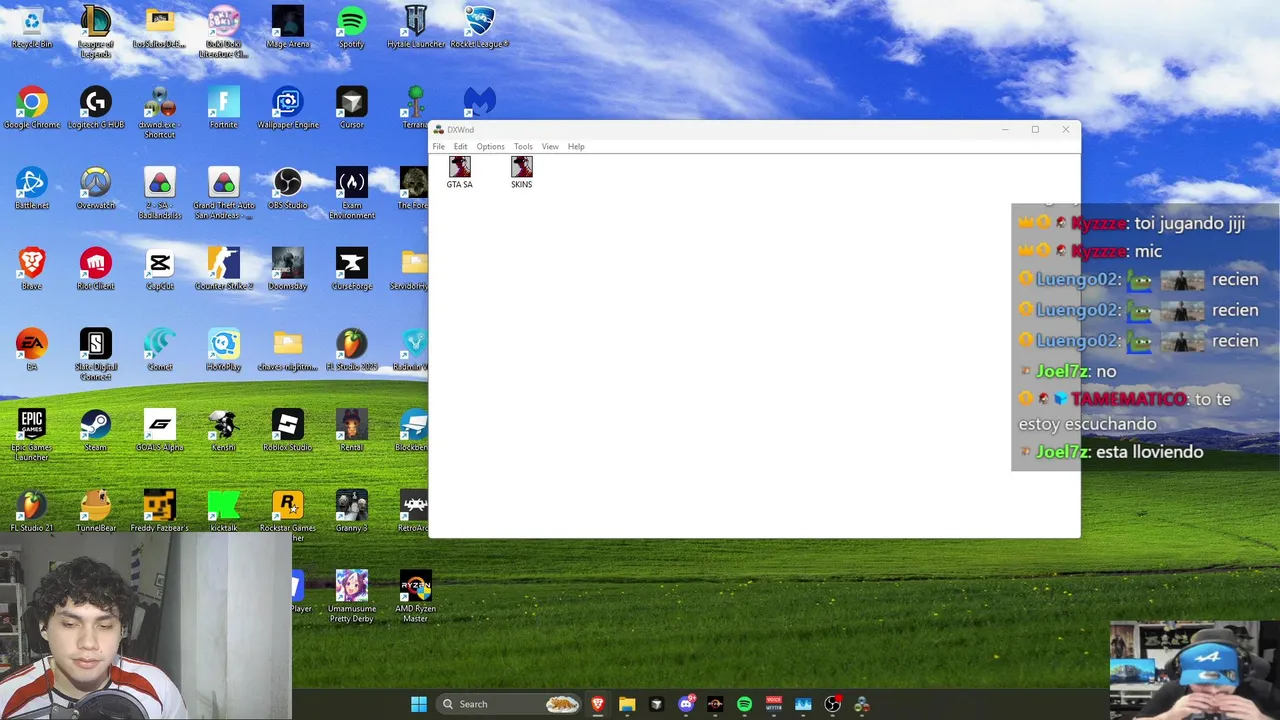This screenshot has width=1280, height=720.
Task: Select the Slate Digital Connect desktop icon
Action: click(x=96, y=354)
